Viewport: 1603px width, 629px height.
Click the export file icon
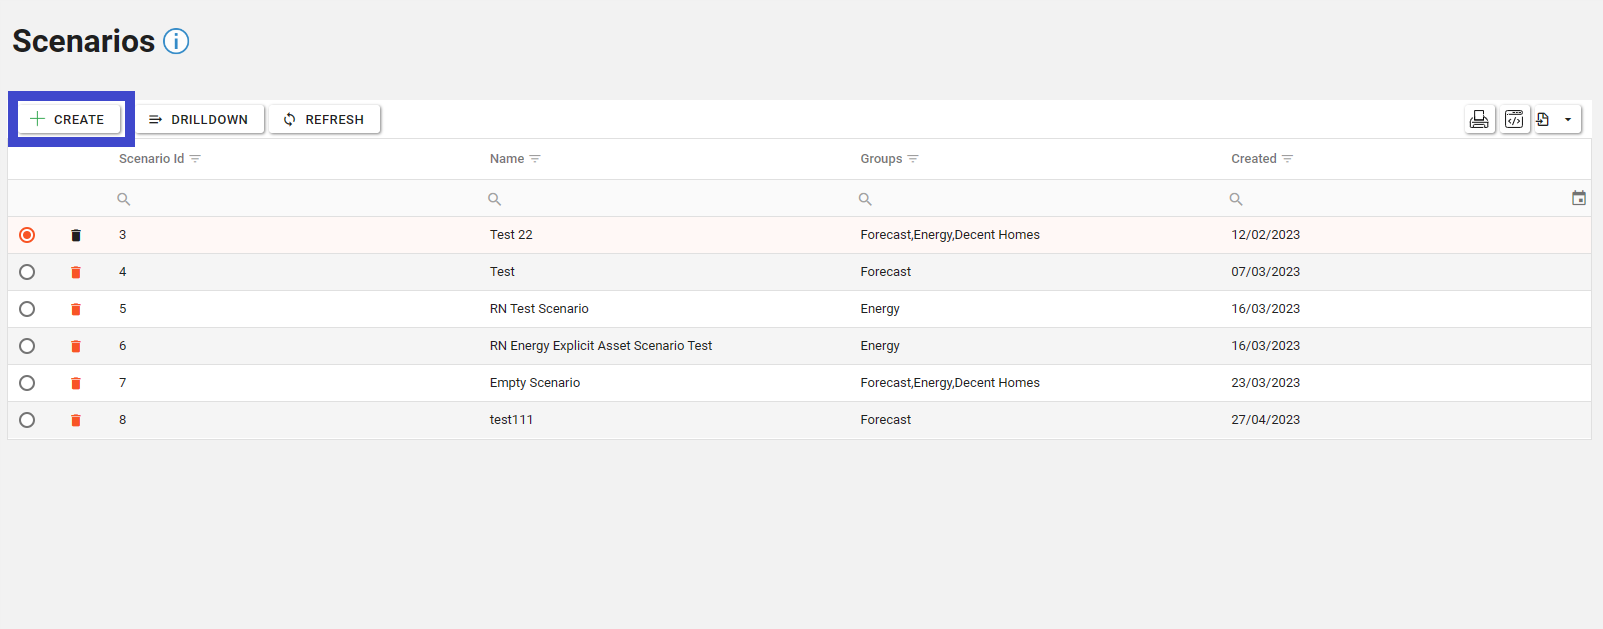(x=1543, y=120)
